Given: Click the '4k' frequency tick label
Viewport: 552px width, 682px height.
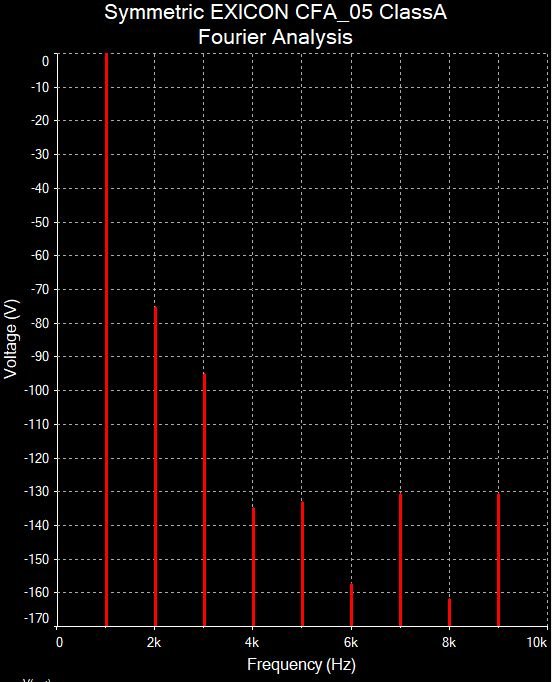Looking at the screenshot, I should (x=252, y=642).
